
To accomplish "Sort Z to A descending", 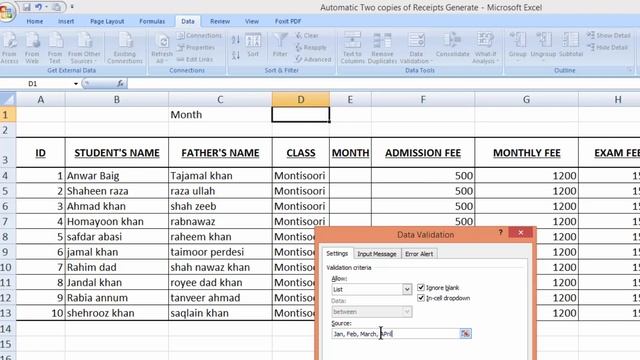I will coord(236,55).
